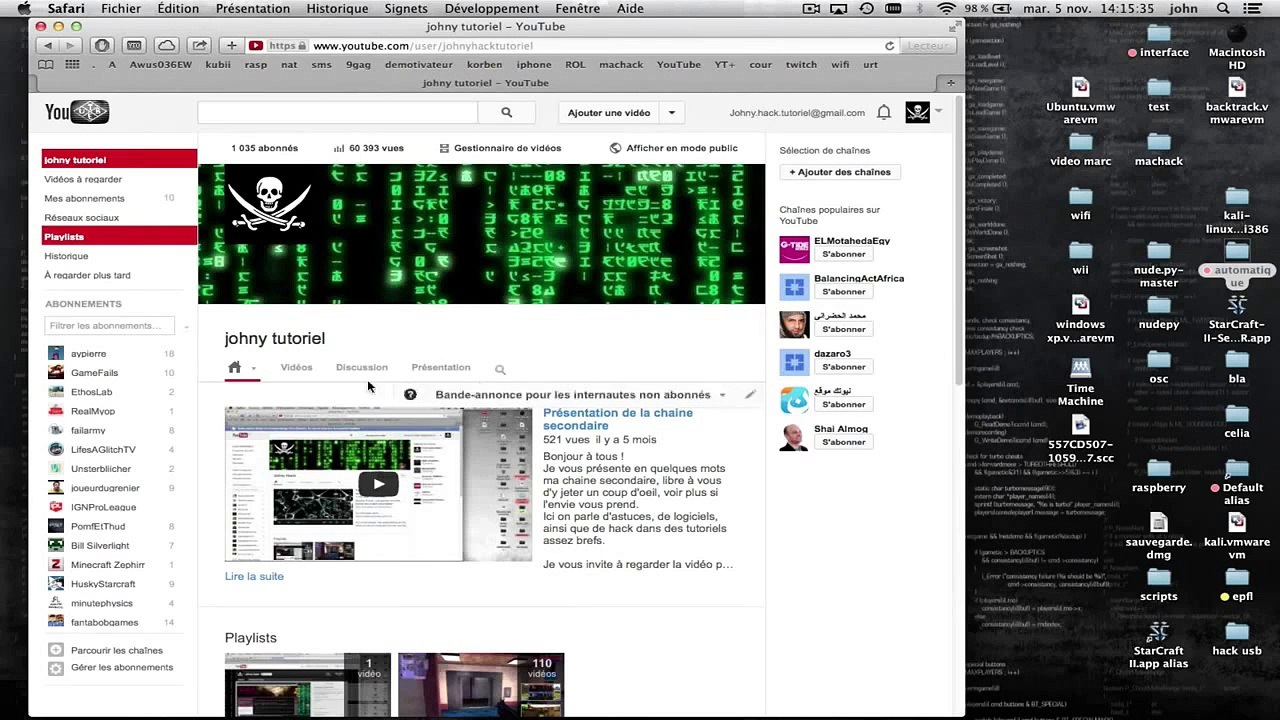Select Playlists in the left sidebar

[x=119, y=237]
